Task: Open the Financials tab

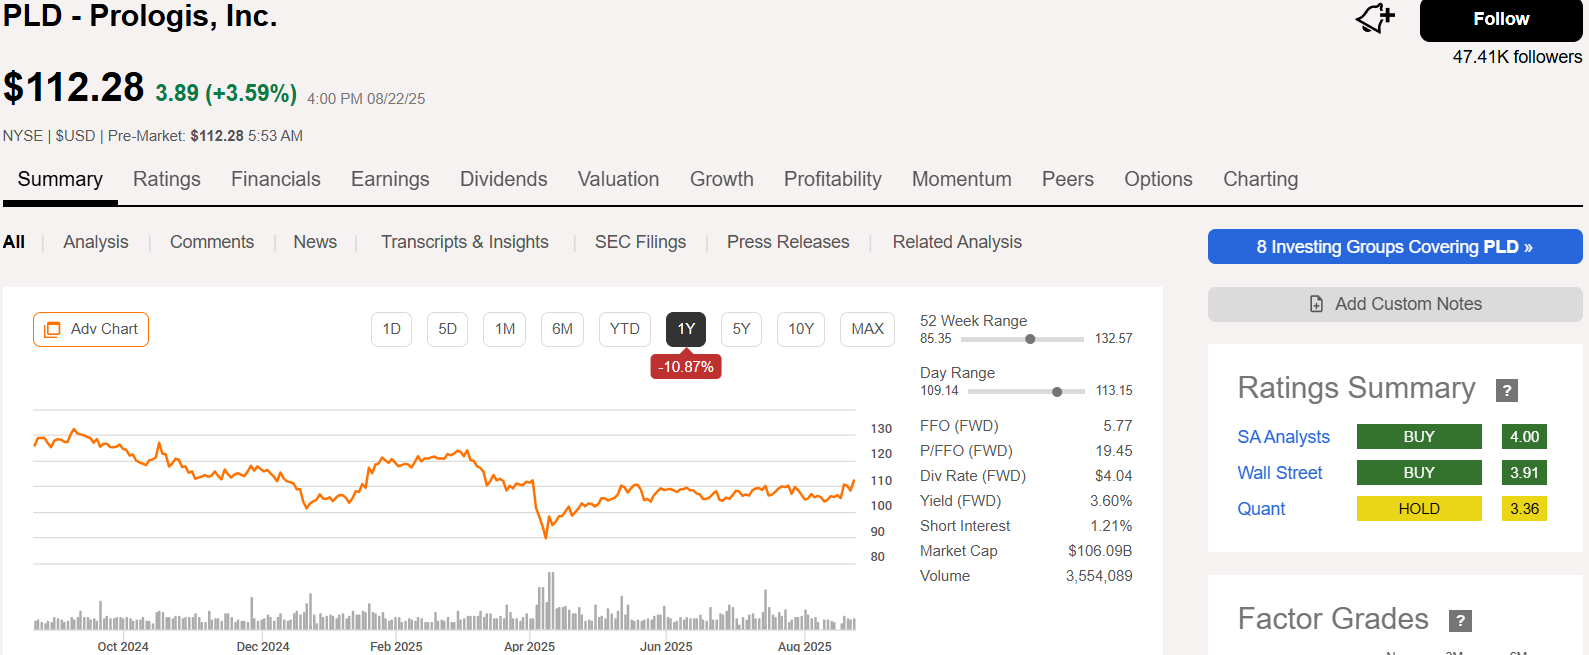Action: 276,179
